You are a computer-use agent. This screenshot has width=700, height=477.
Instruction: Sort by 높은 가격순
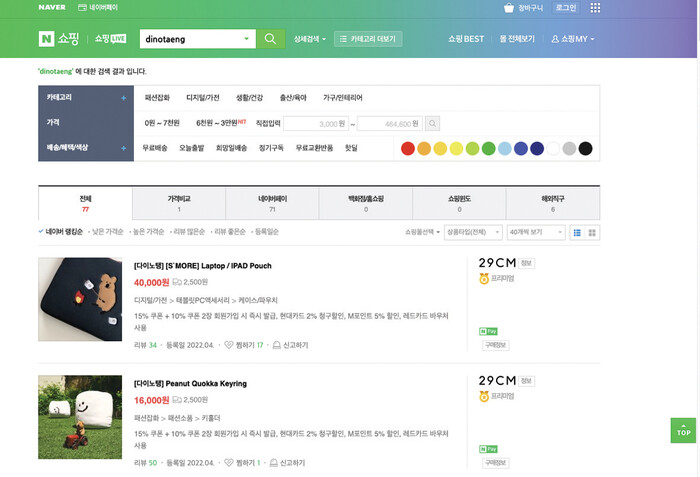[x=147, y=232]
